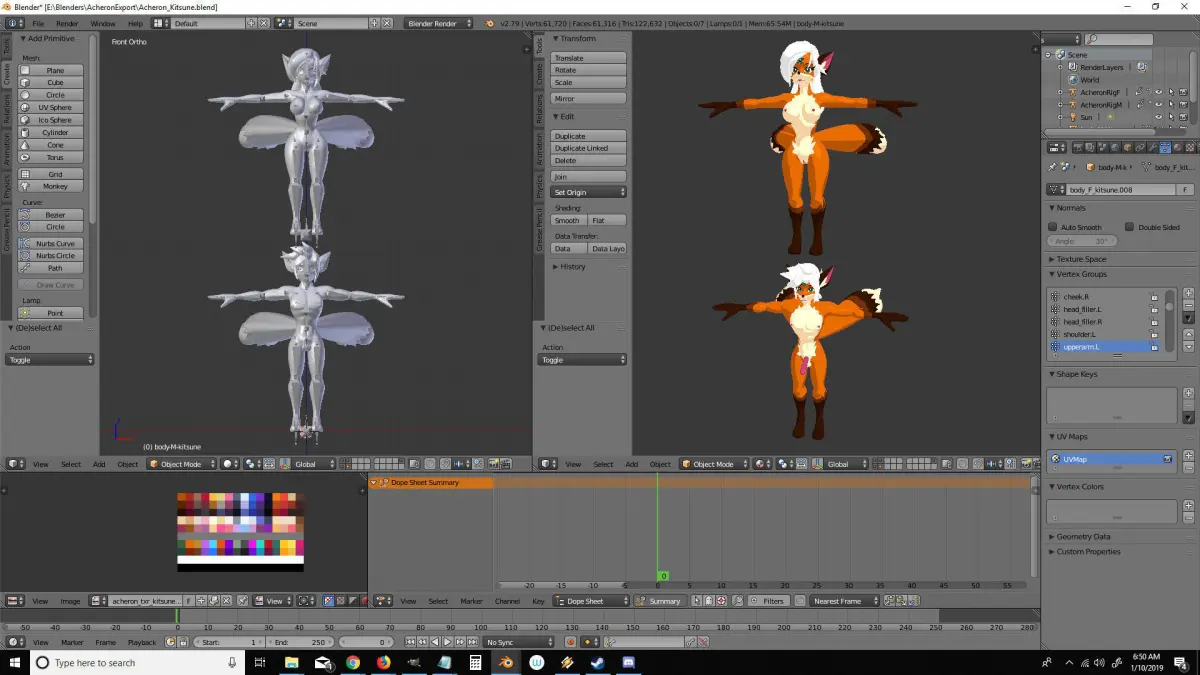Open Blender from the Windows taskbar
This screenshot has width=1200, height=675.
(506, 662)
